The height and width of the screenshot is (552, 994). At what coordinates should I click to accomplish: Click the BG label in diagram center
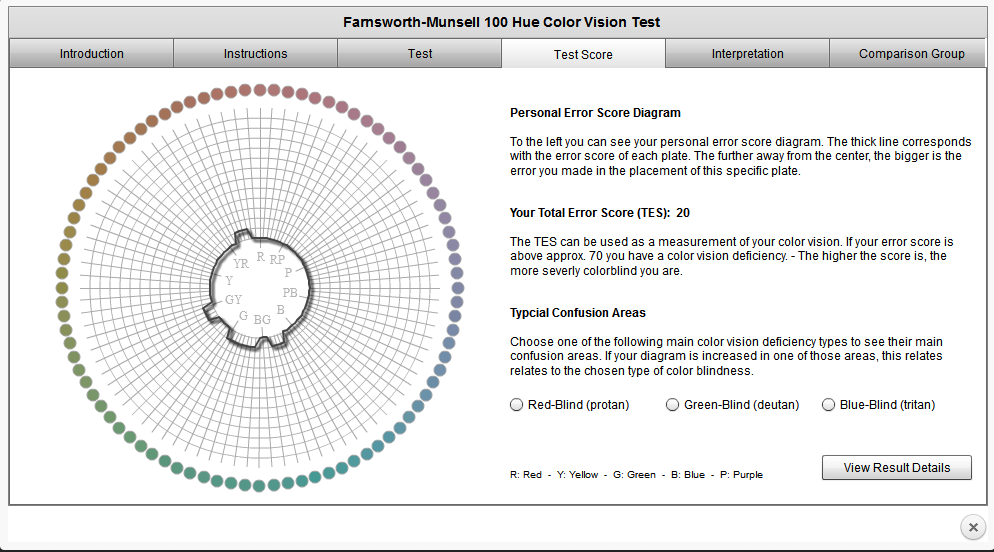(262, 319)
